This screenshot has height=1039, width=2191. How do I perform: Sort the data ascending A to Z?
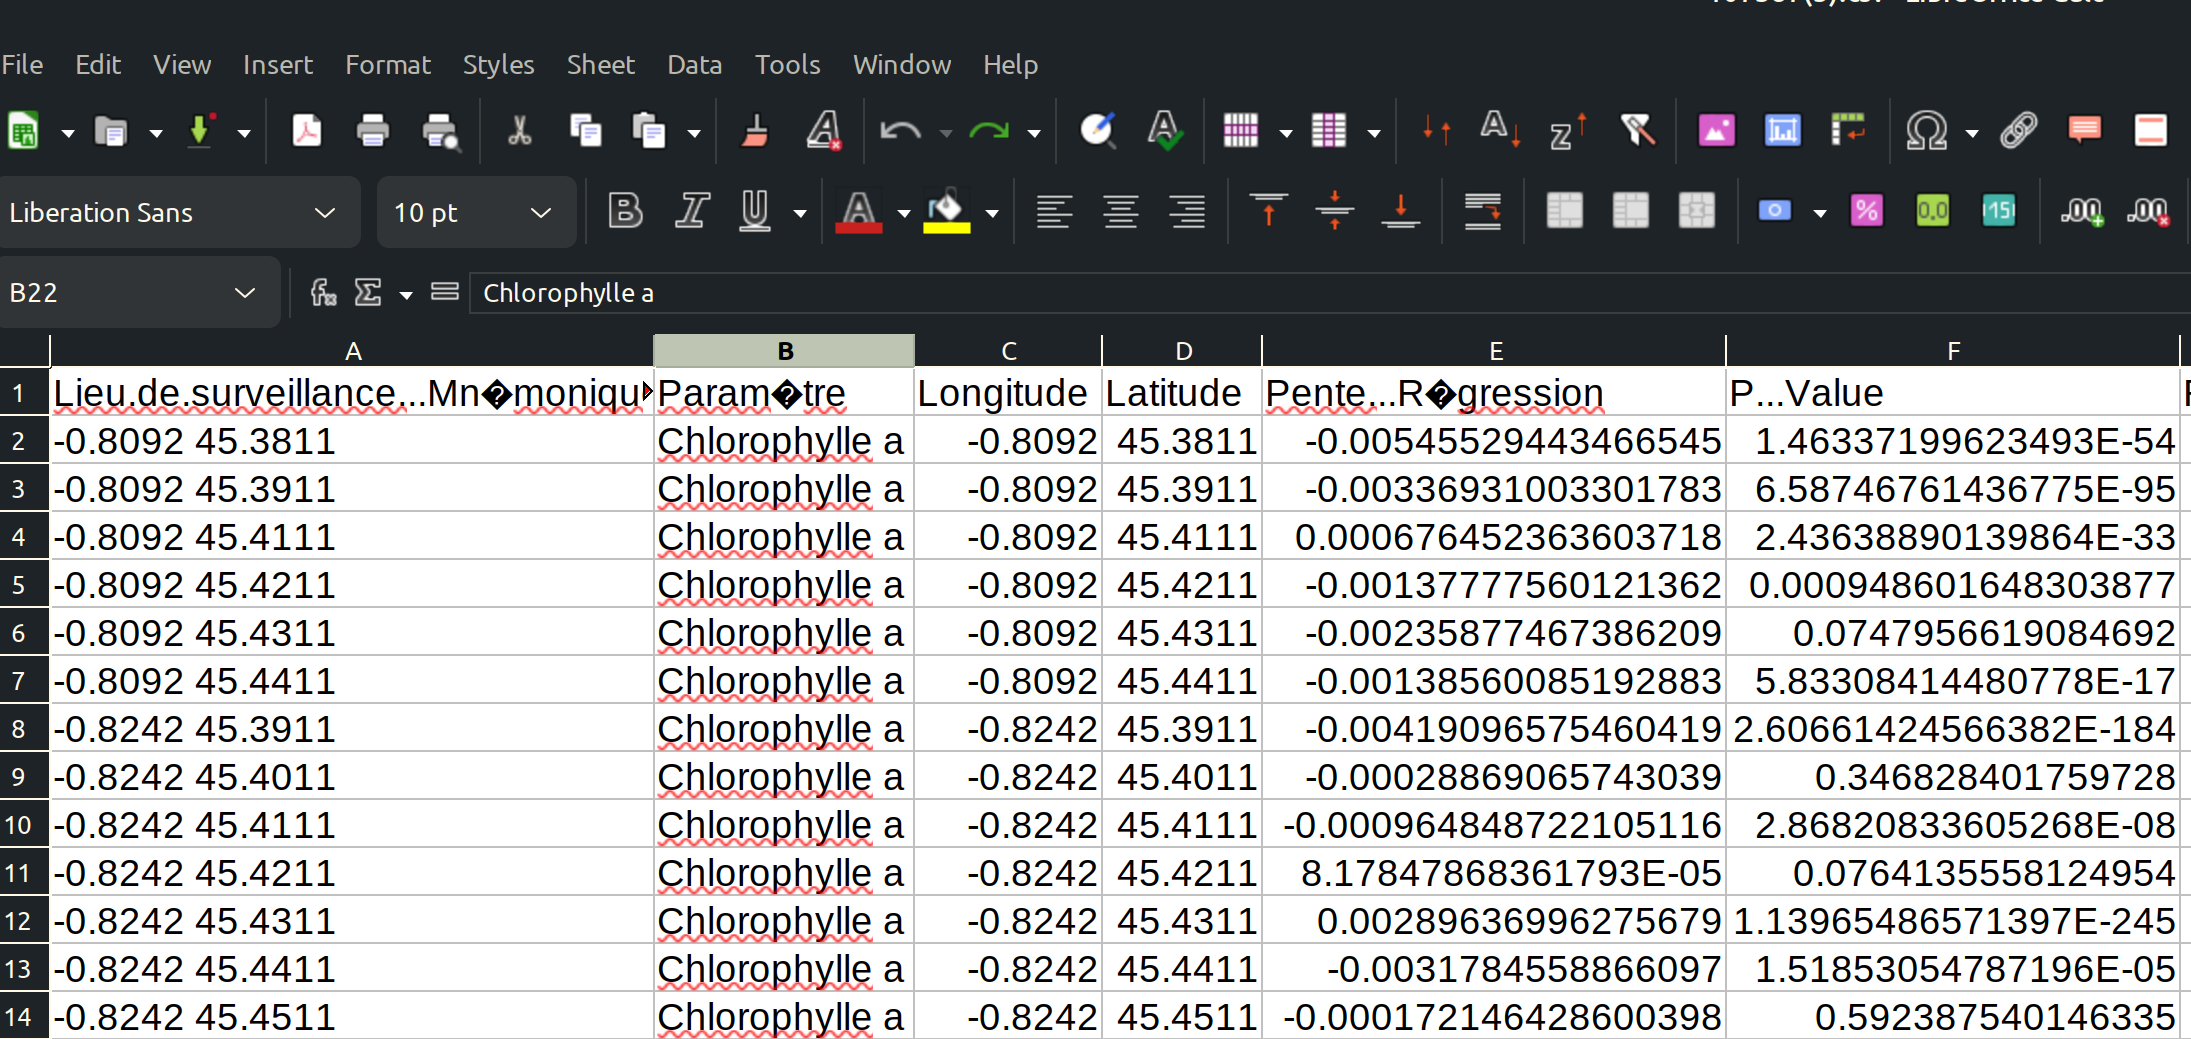click(1497, 130)
